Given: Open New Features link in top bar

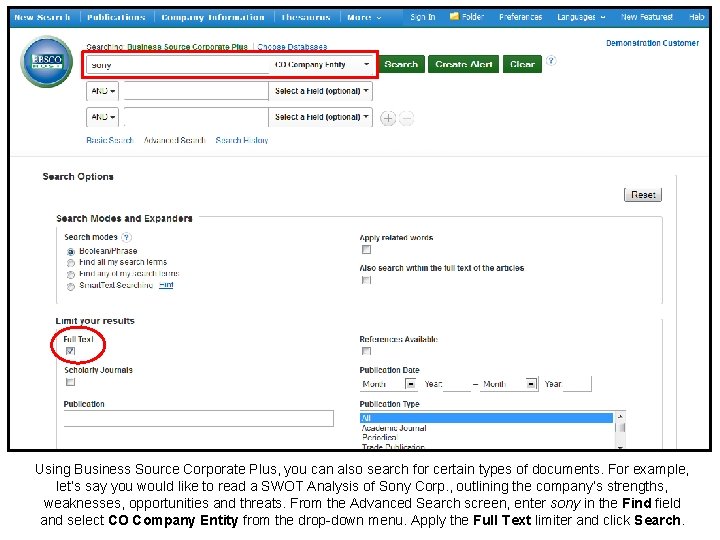Looking at the screenshot, I should [647, 17].
